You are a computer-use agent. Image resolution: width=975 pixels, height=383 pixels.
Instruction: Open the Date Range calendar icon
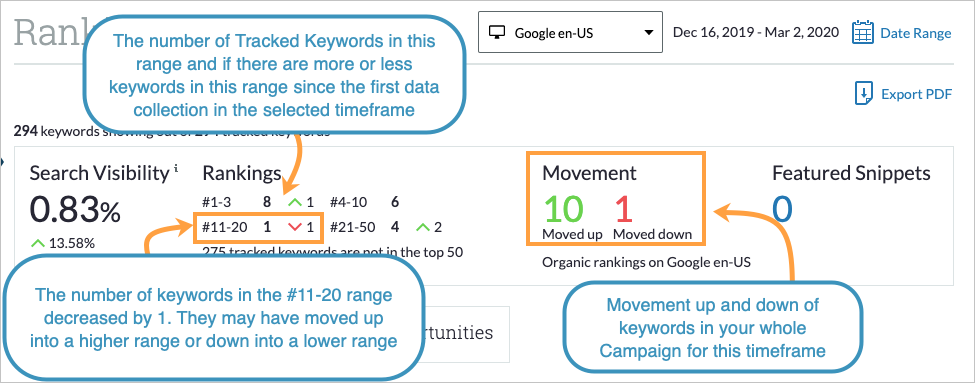tap(863, 32)
